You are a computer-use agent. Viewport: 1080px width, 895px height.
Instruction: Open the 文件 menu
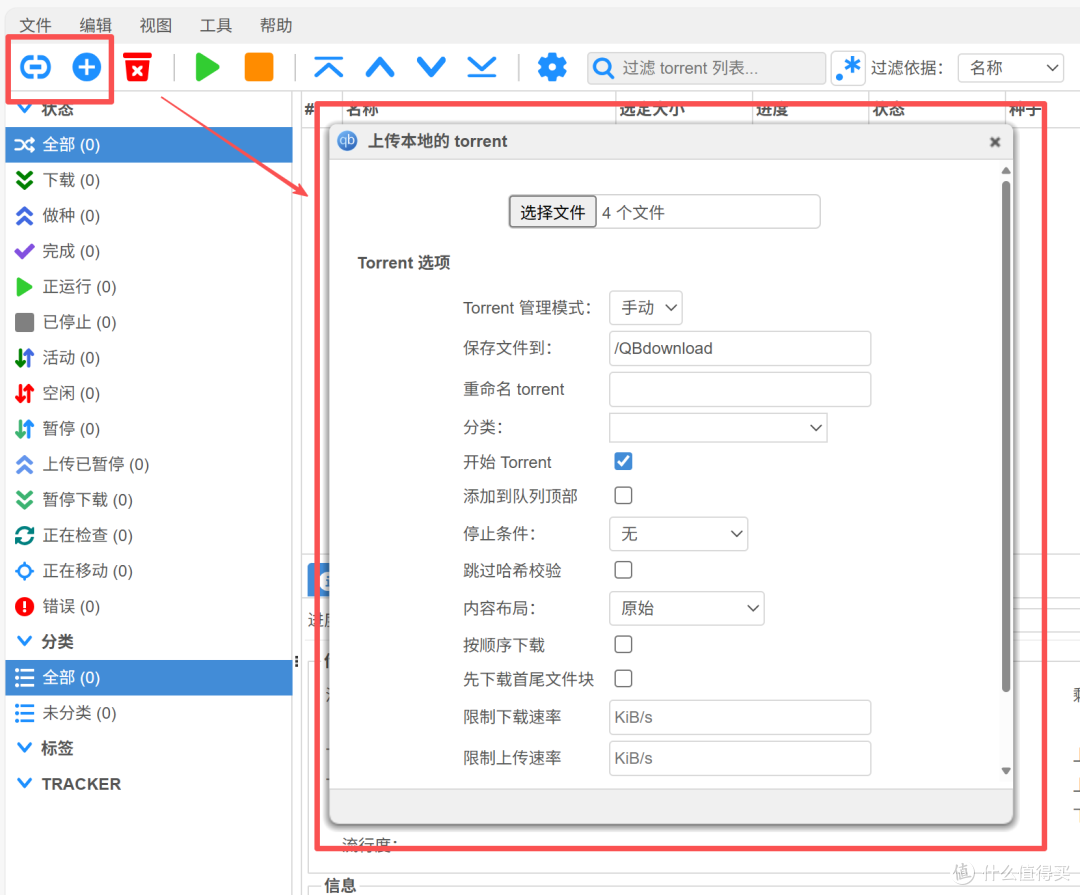click(x=35, y=25)
